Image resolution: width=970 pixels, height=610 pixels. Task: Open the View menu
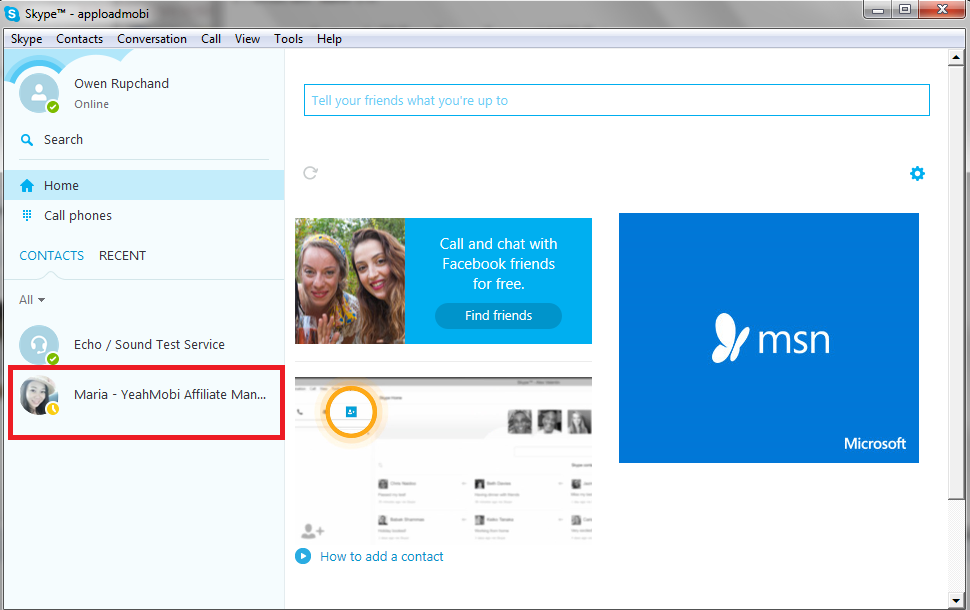click(x=247, y=39)
